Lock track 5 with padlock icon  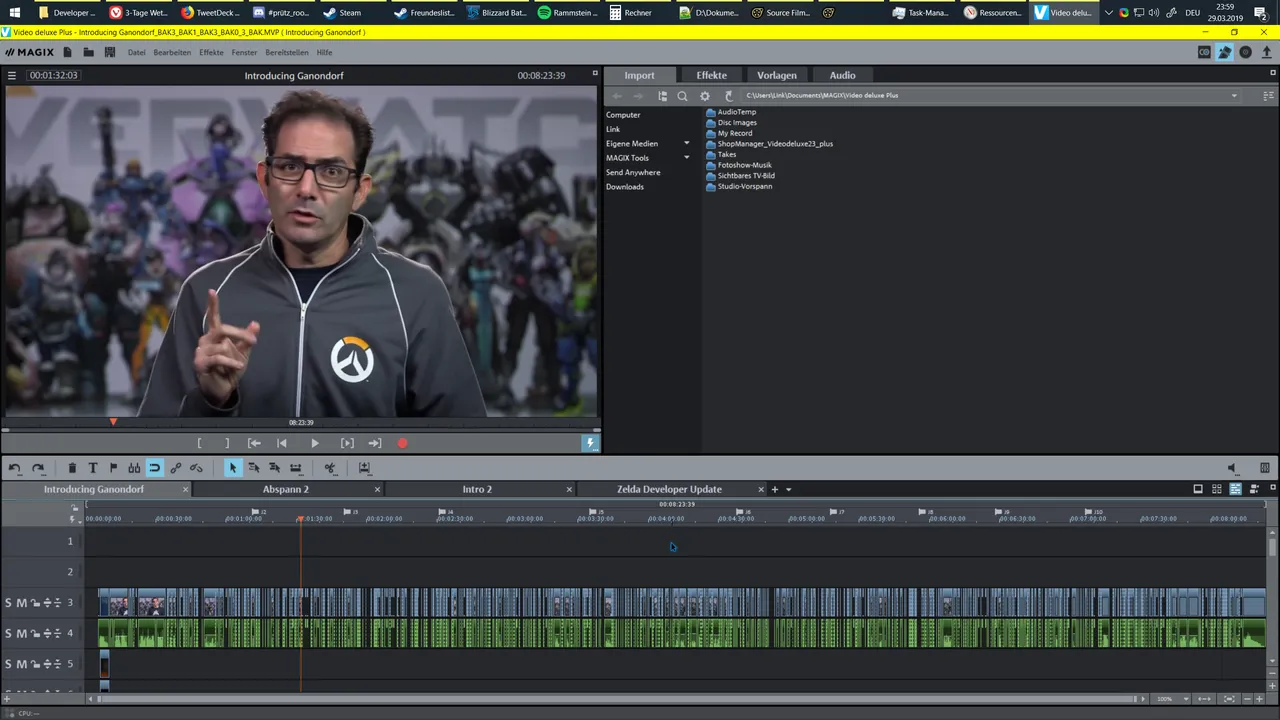34,664
